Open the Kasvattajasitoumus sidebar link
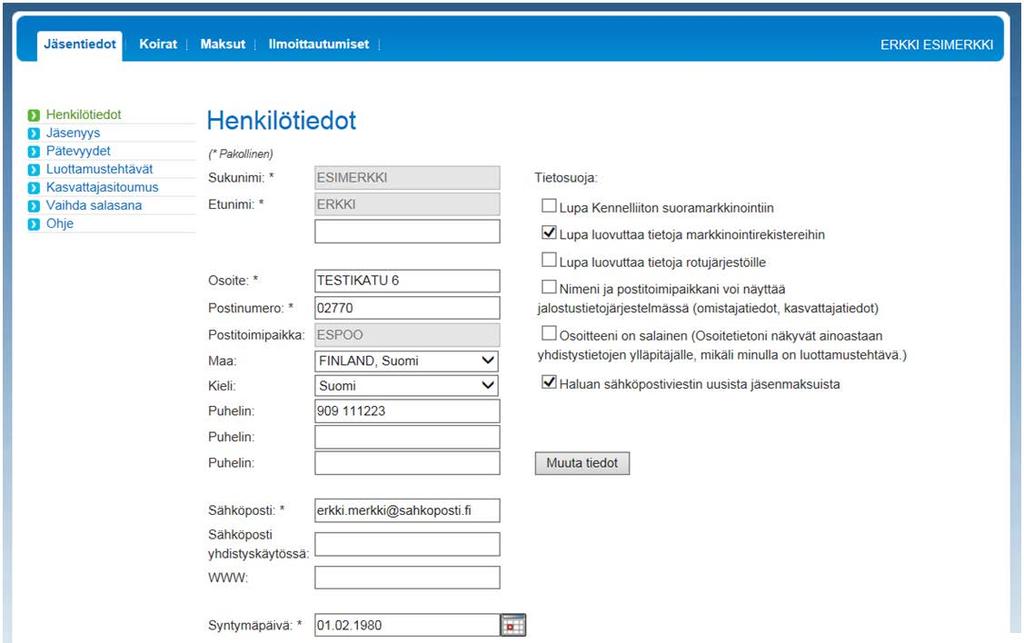Screen dimensions: 1024x643 pyautogui.click(x=102, y=187)
